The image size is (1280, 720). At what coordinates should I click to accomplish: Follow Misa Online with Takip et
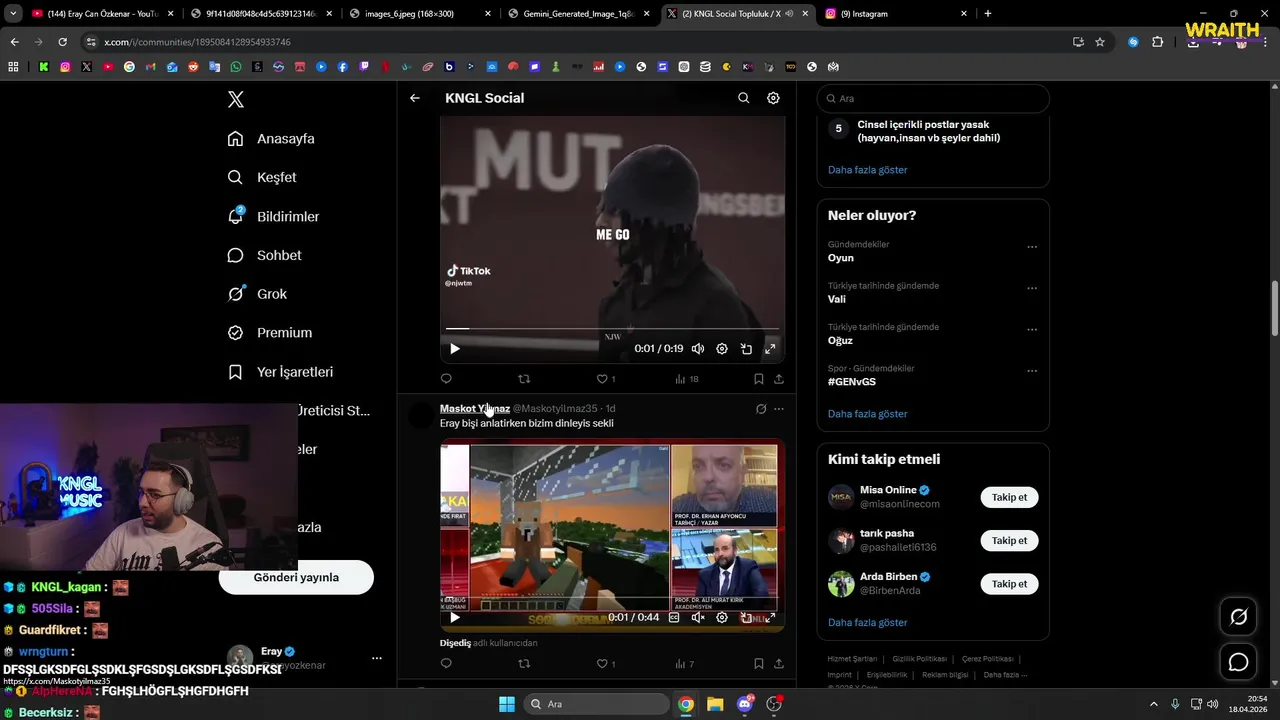point(1009,497)
